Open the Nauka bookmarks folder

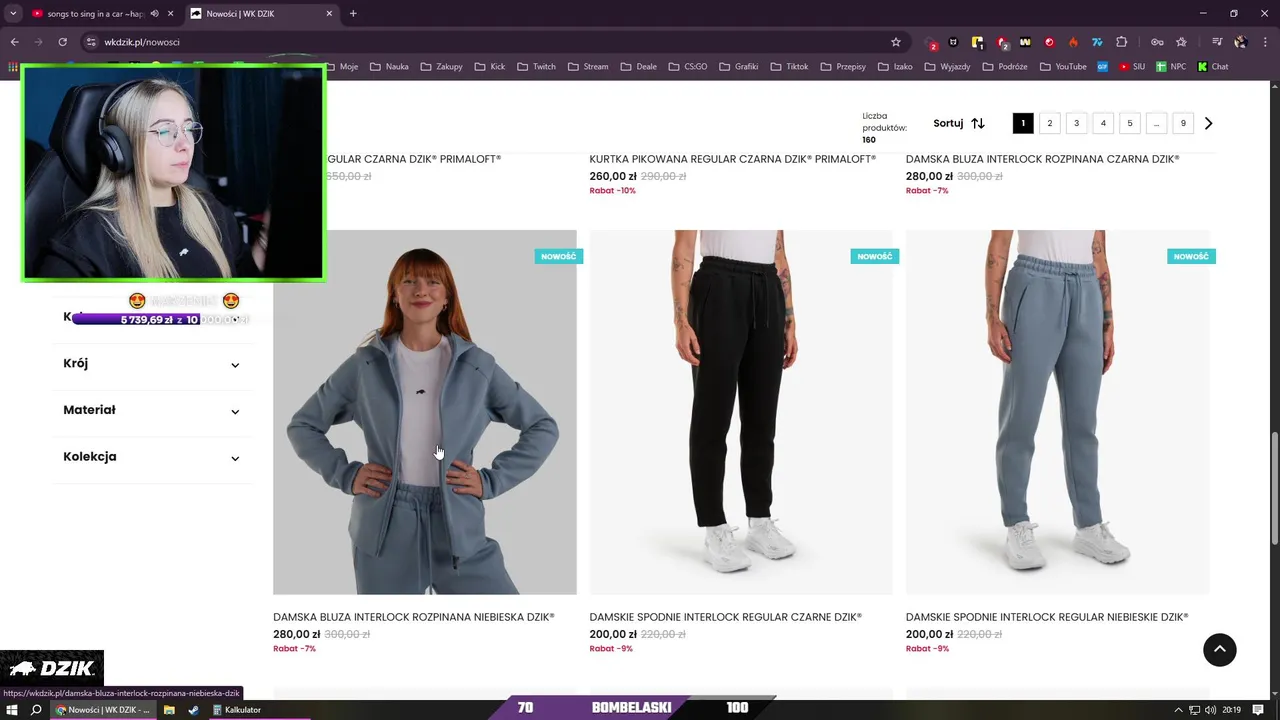tap(389, 67)
